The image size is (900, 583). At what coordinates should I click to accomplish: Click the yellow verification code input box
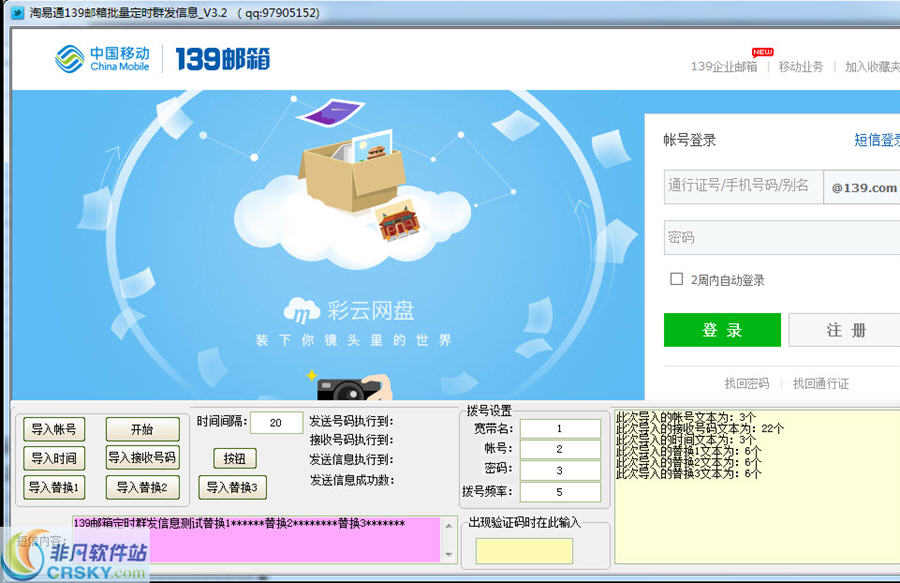(x=524, y=551)
